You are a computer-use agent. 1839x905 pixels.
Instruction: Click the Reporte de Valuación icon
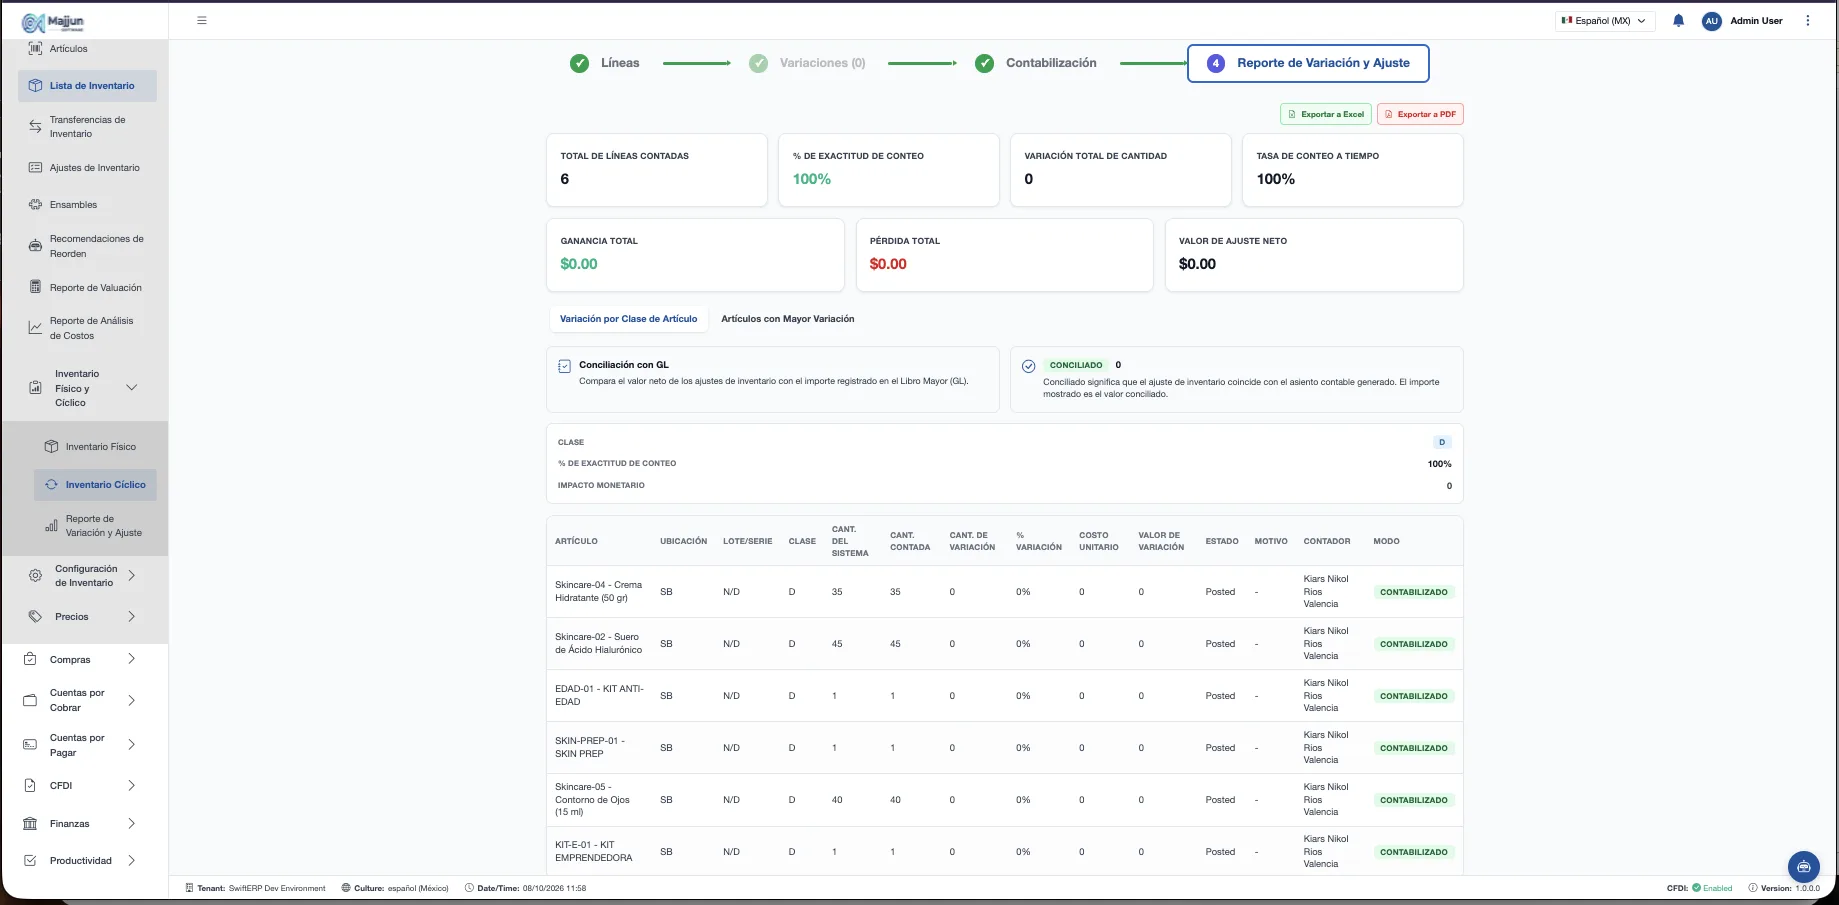pos(35,287)
